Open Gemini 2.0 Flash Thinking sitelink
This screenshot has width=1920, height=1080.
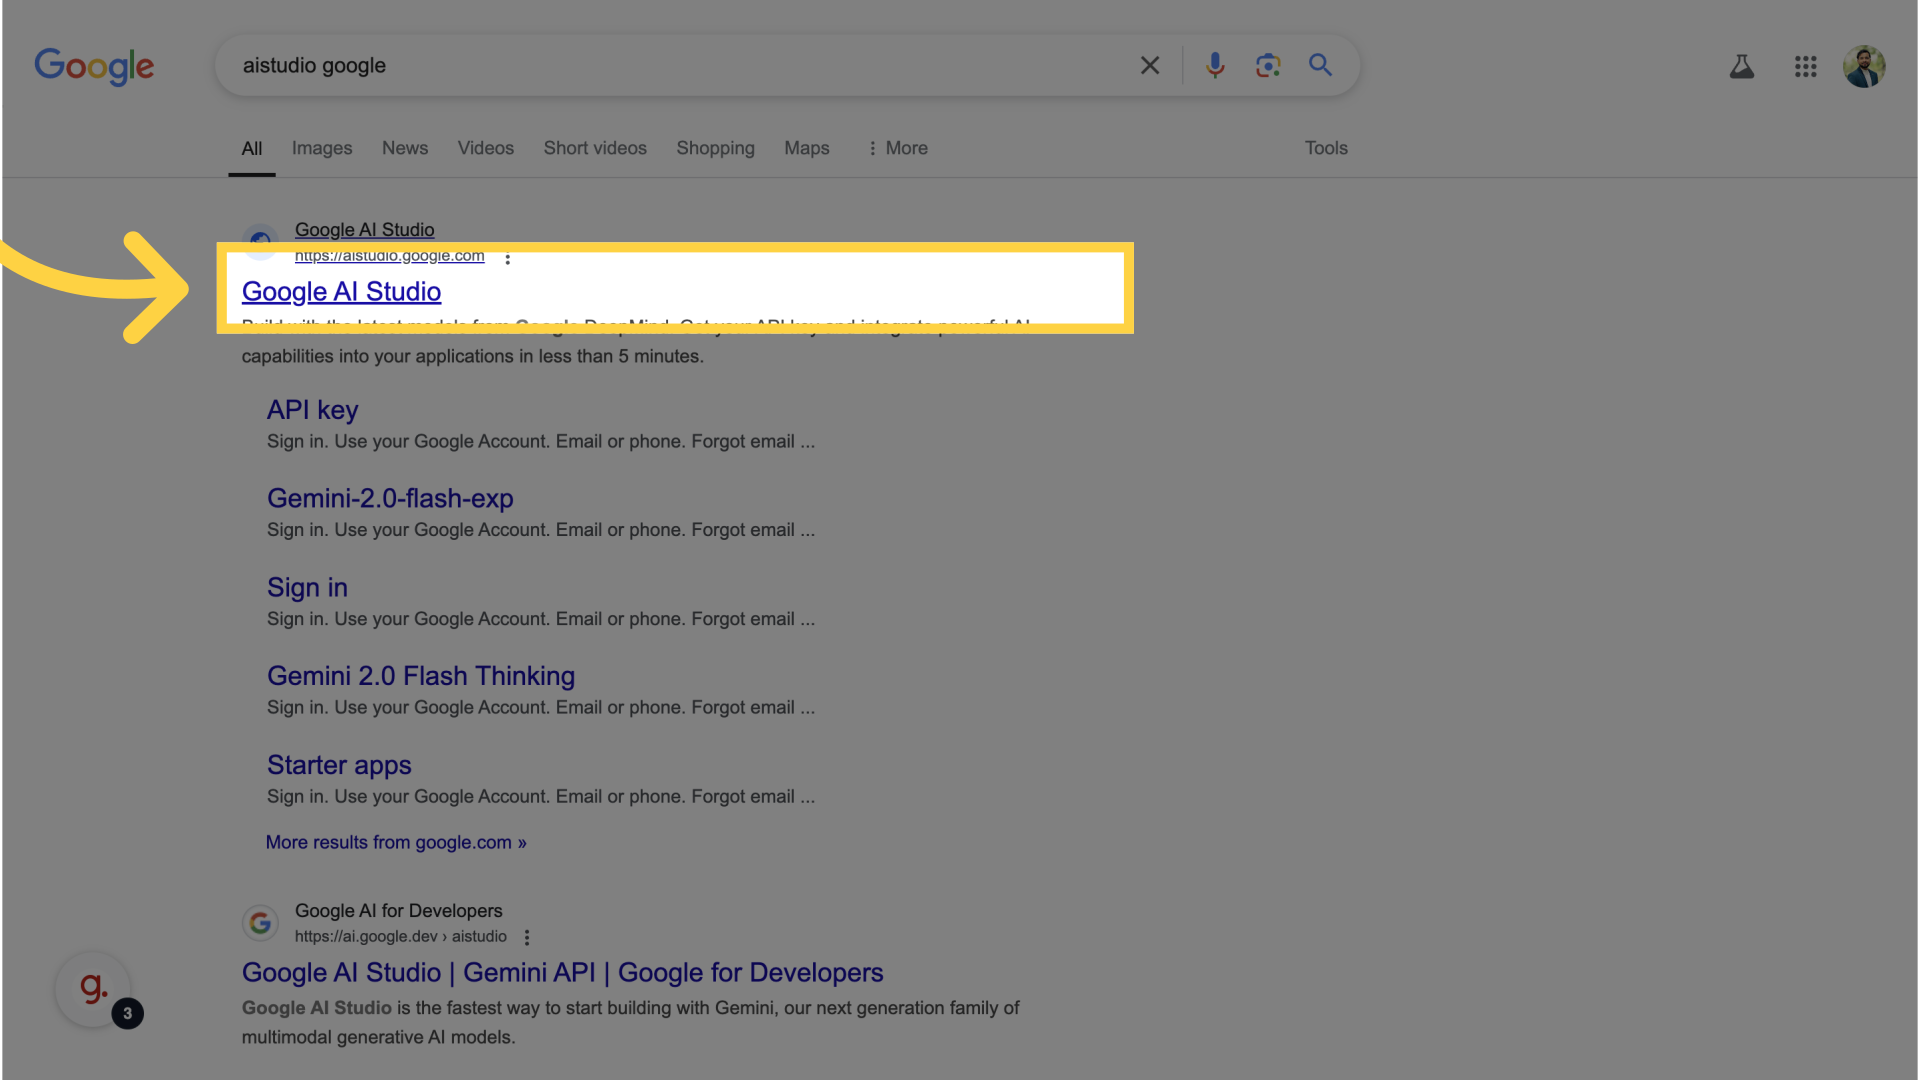[420, 676]
